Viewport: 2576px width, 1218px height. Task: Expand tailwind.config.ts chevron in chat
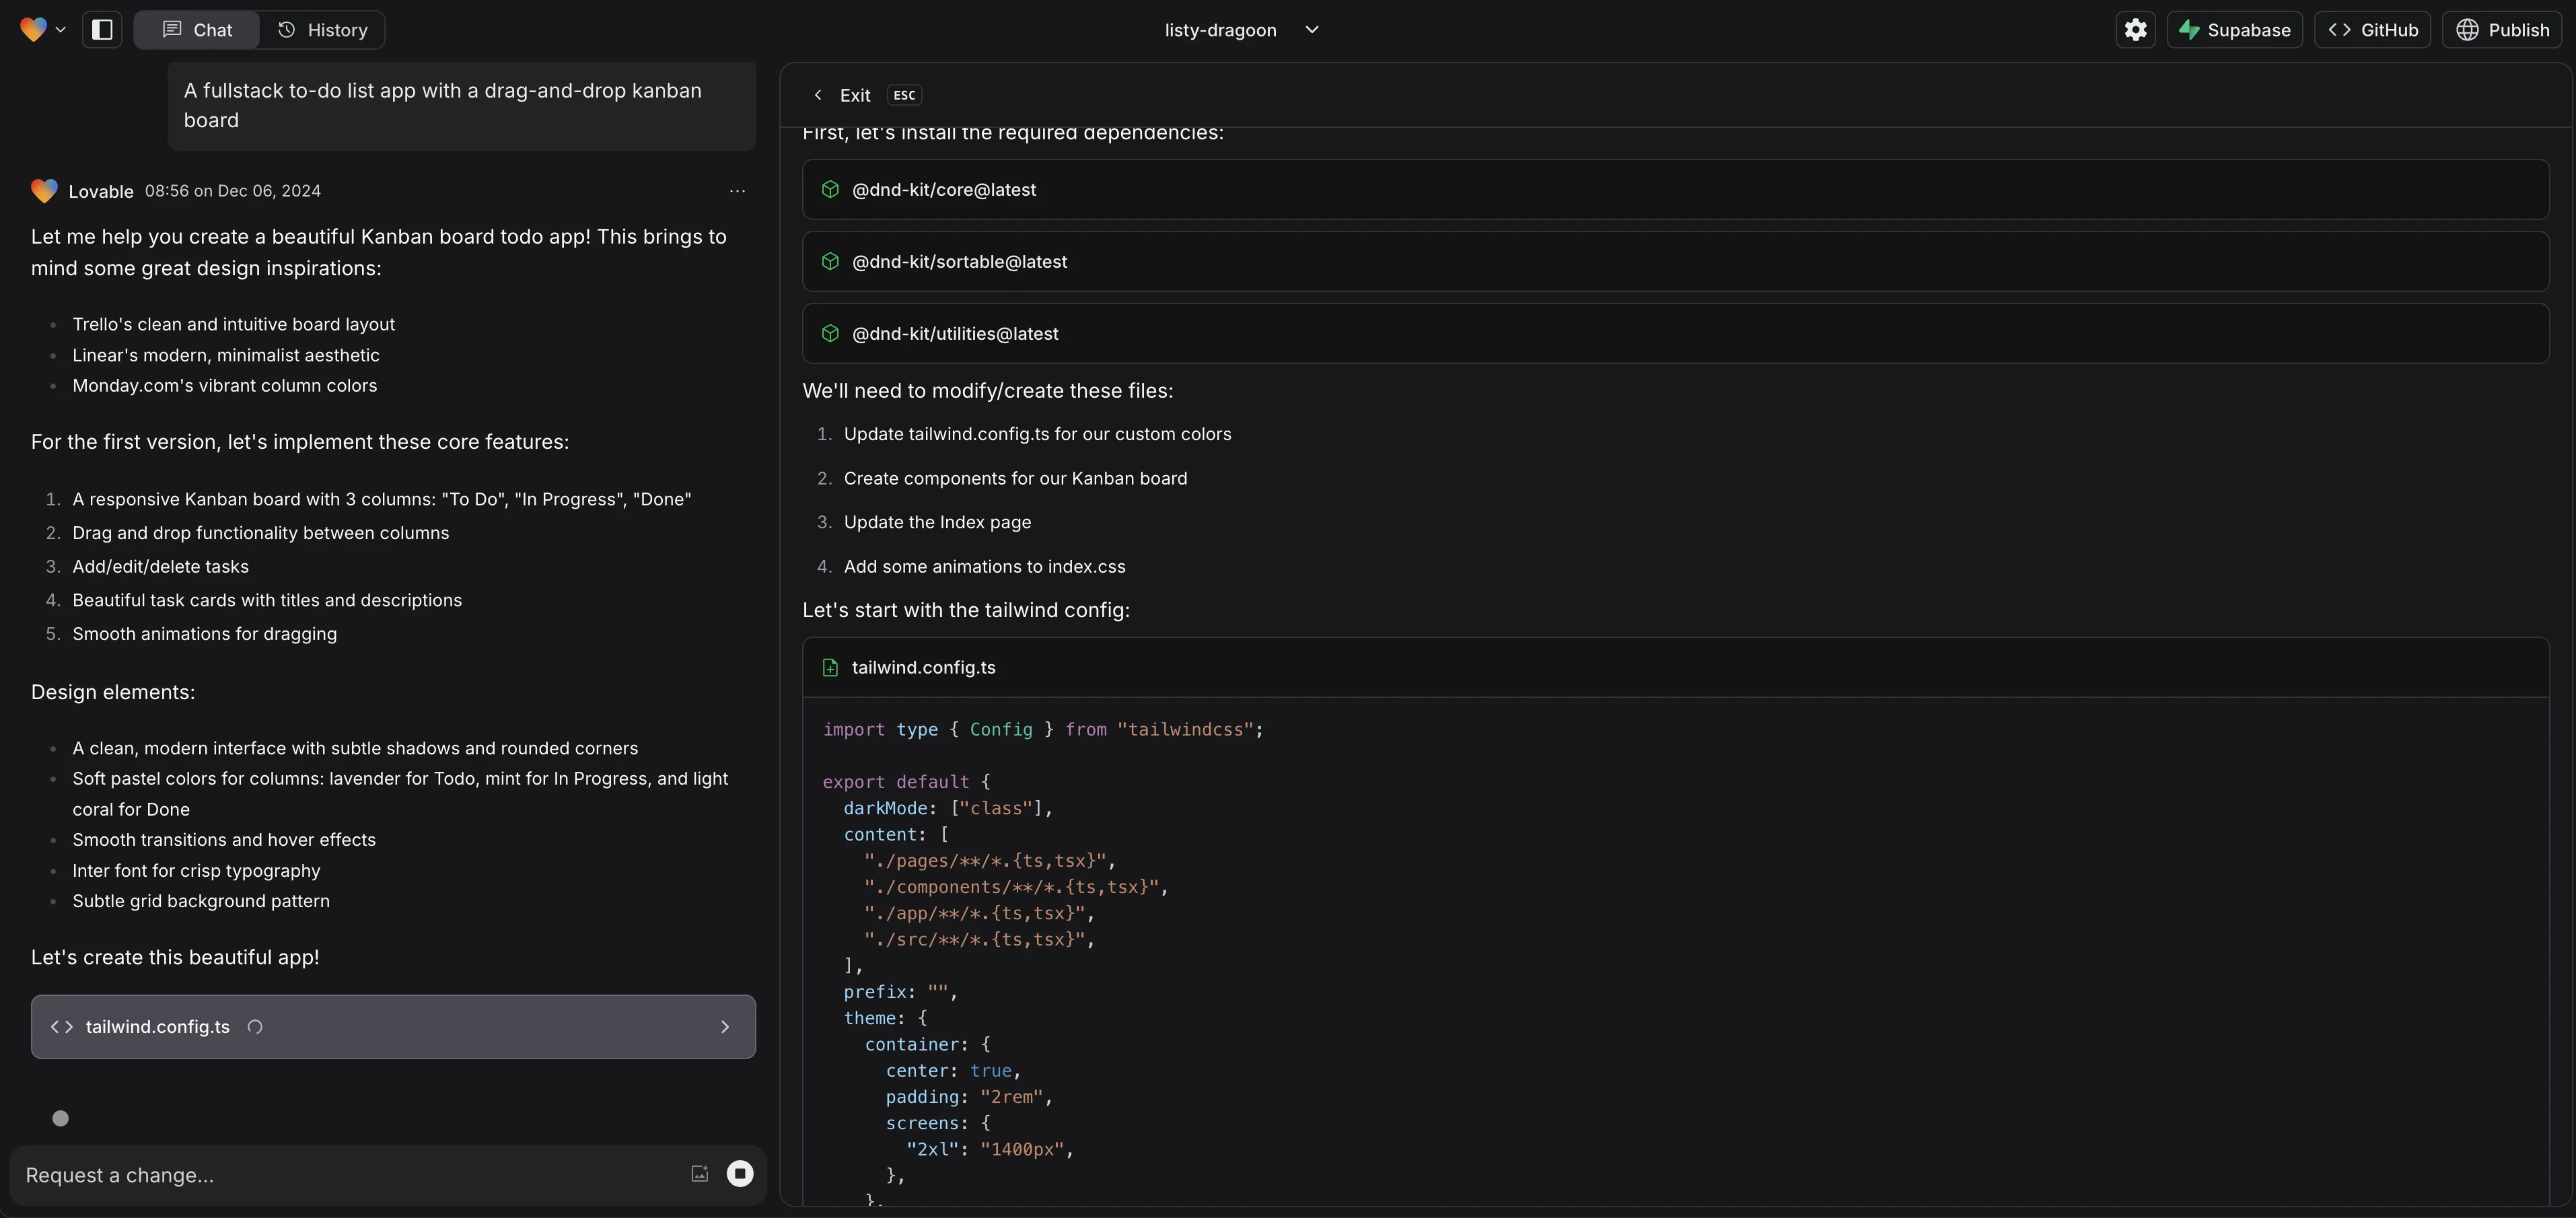pos(725,1027)
